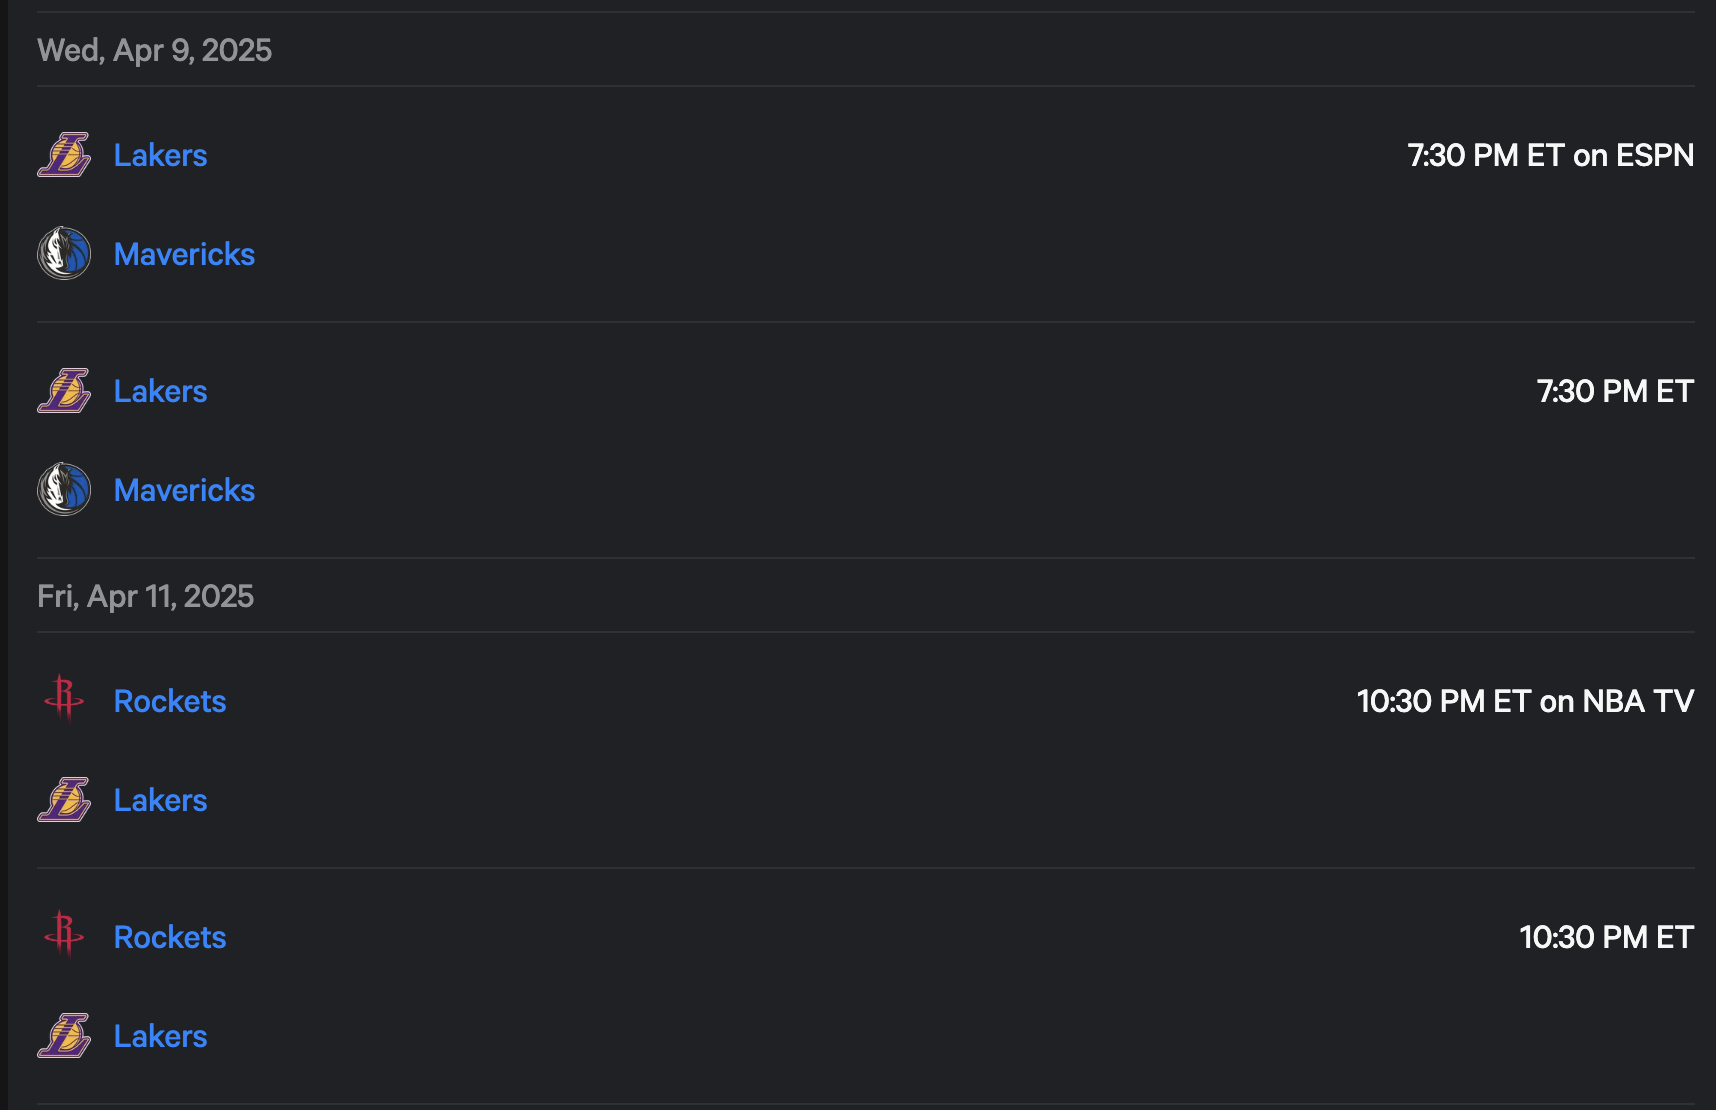Open the Lakers link in the ESPN game
Image resolution: width=1716 pixels, height=1110 pixels.
[x=160, y=155]
